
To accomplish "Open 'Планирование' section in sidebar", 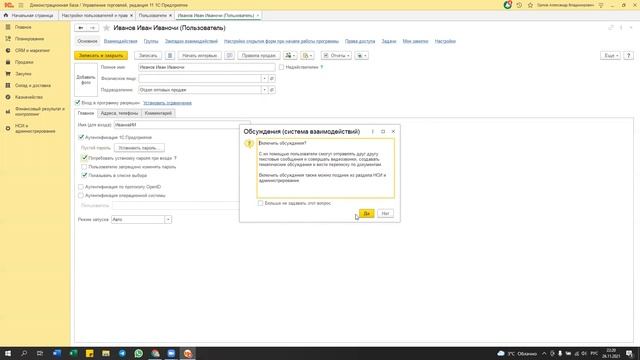I will tap(29, 39).
